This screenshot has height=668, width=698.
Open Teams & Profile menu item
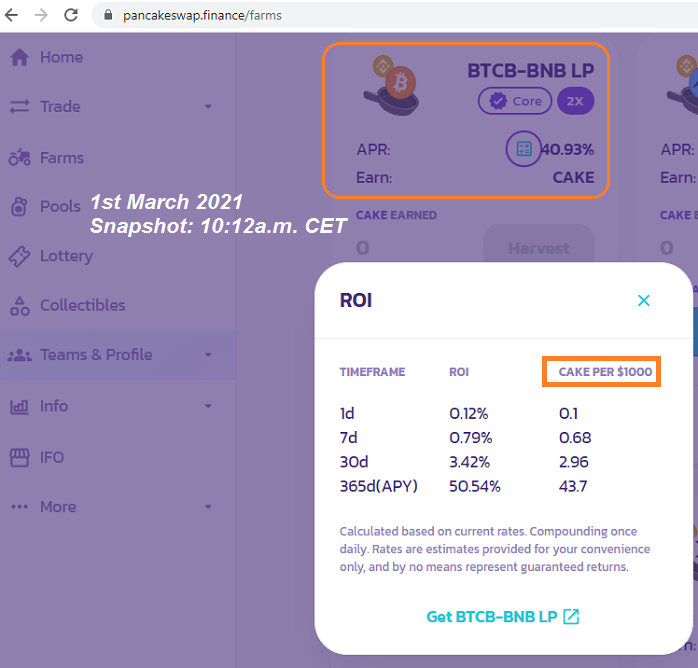click(x=96, y=355)
